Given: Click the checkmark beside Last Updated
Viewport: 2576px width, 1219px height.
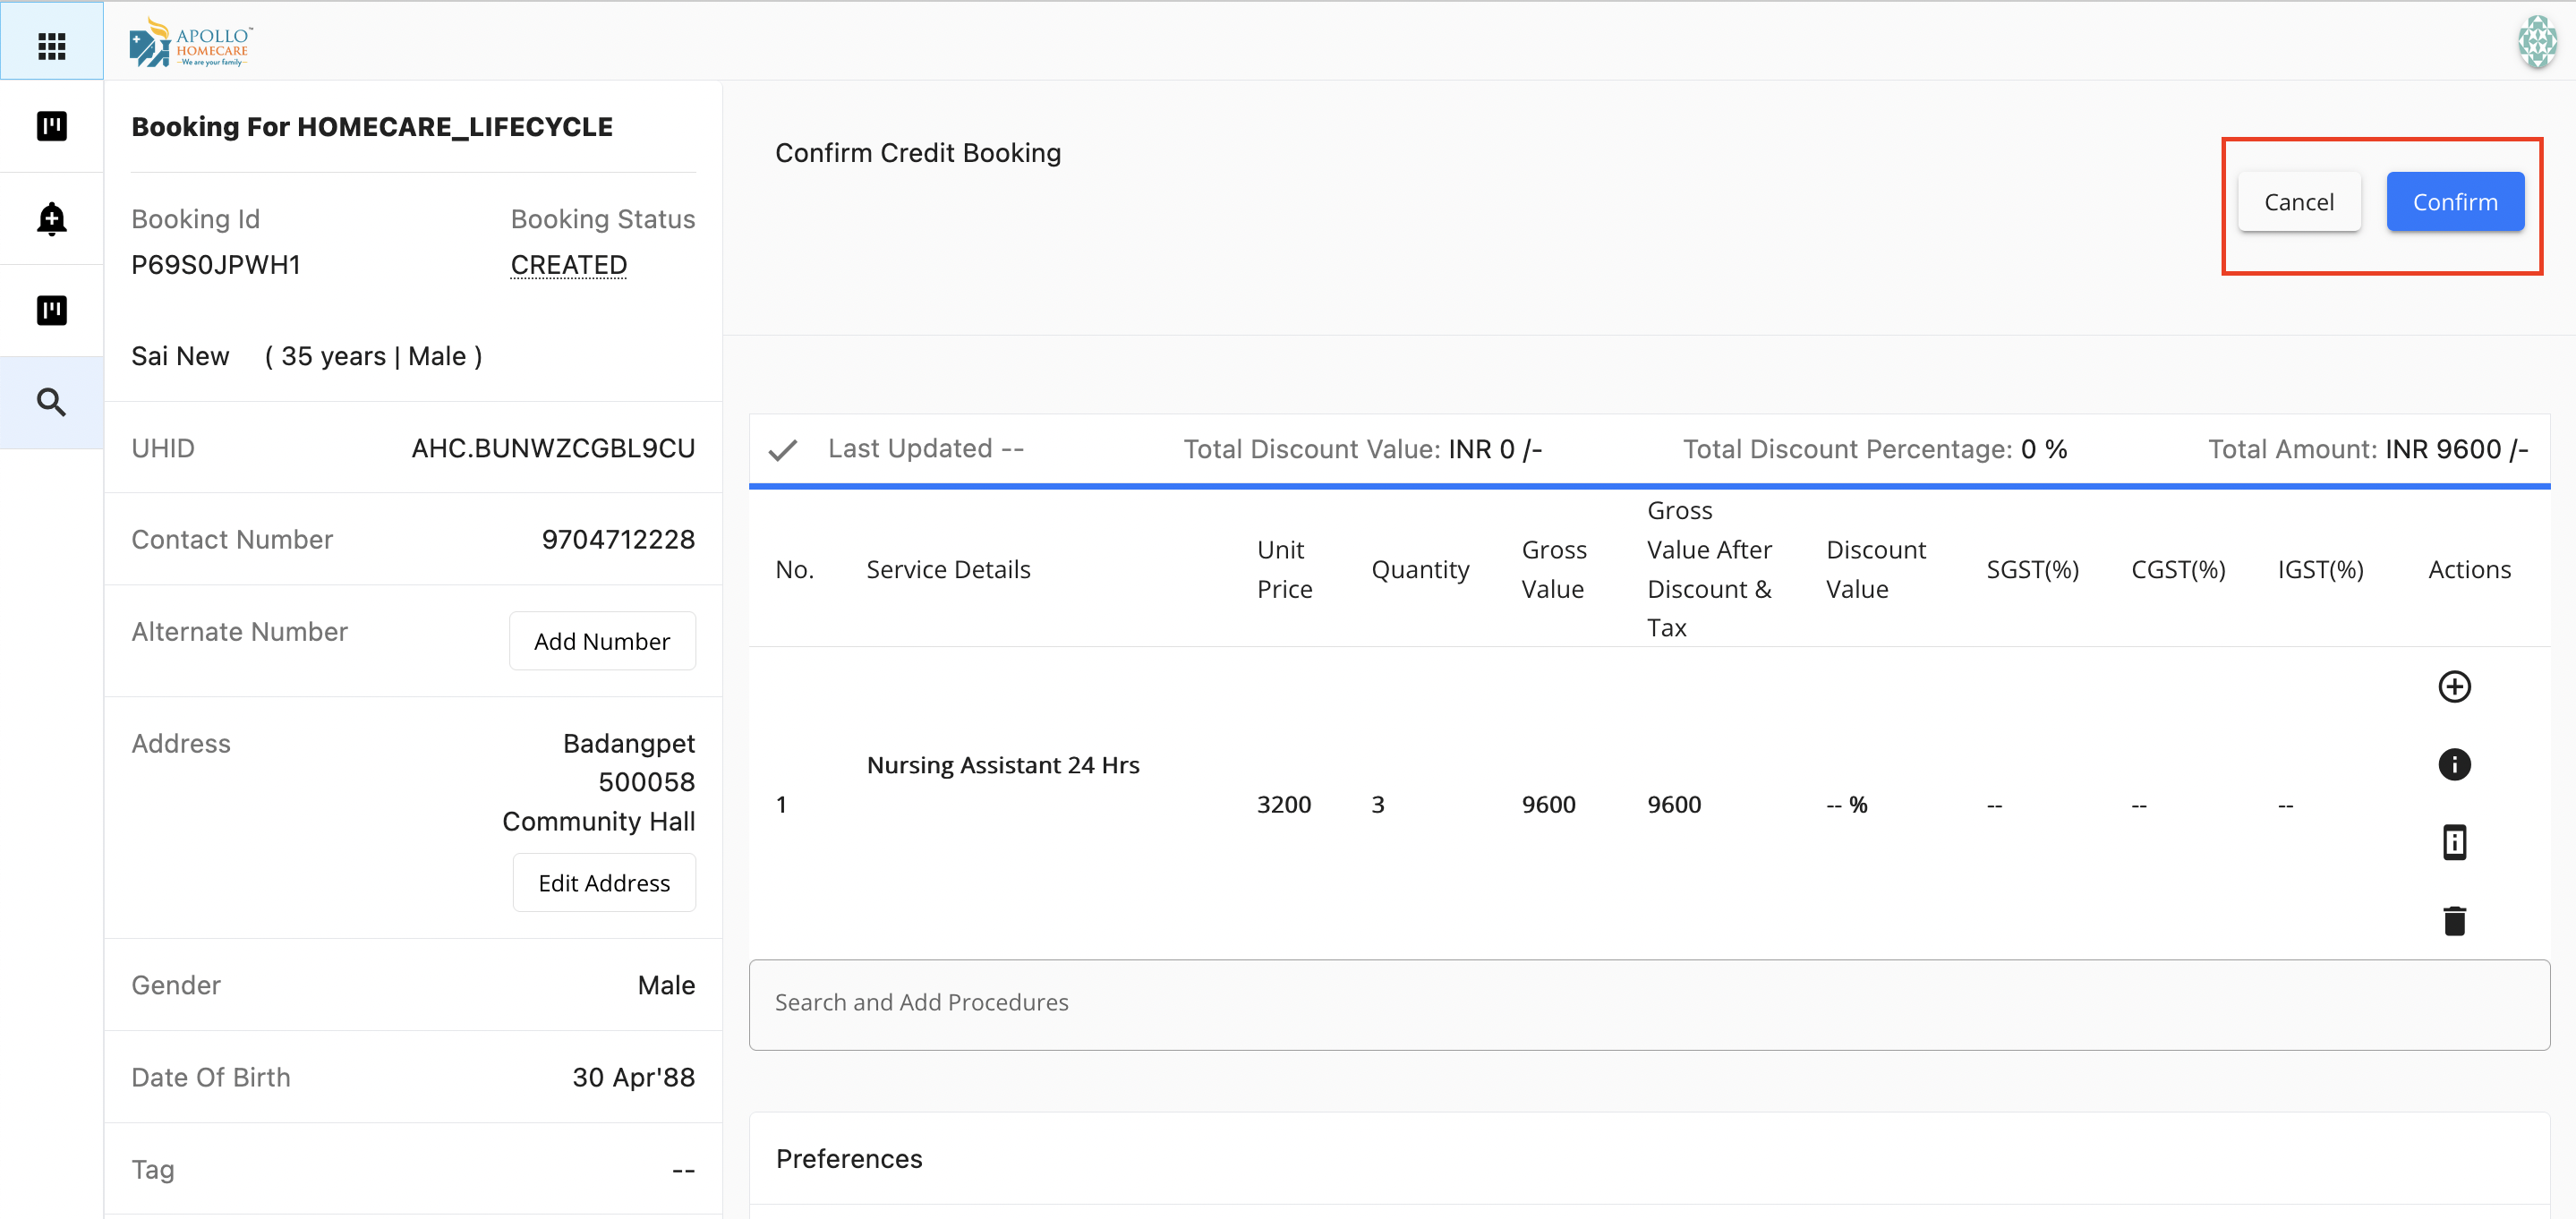Looking at the screenshot, I should [782, 450].
